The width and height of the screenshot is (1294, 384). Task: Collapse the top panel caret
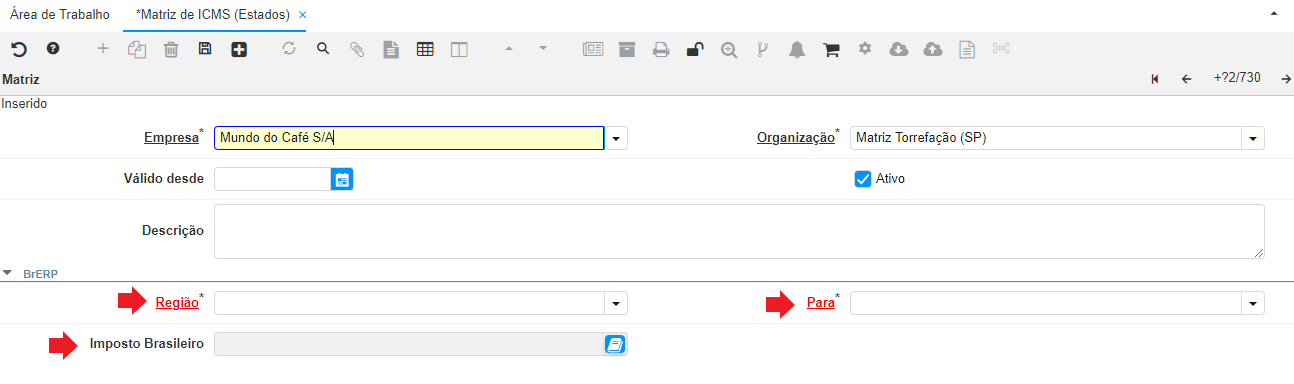(1274, 15)
